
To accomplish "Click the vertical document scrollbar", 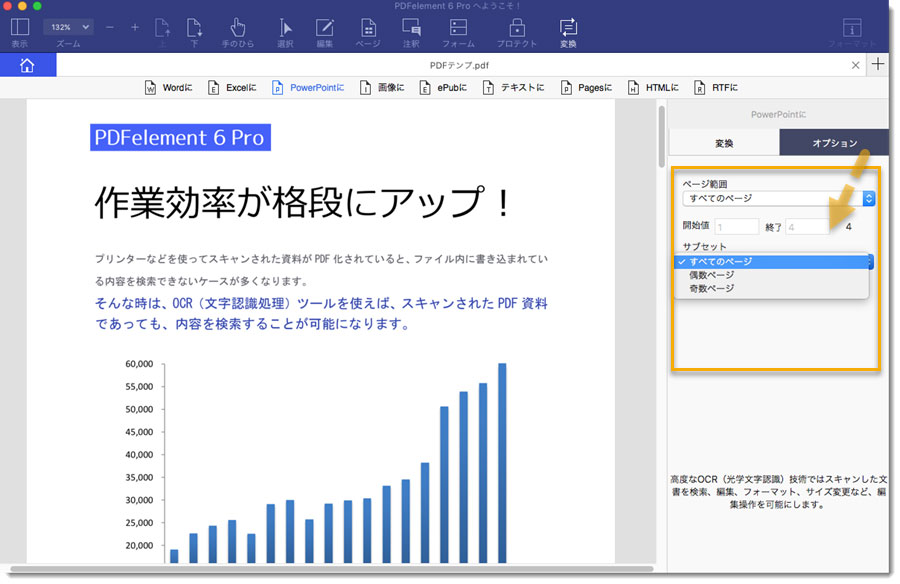I will point(661,137).
